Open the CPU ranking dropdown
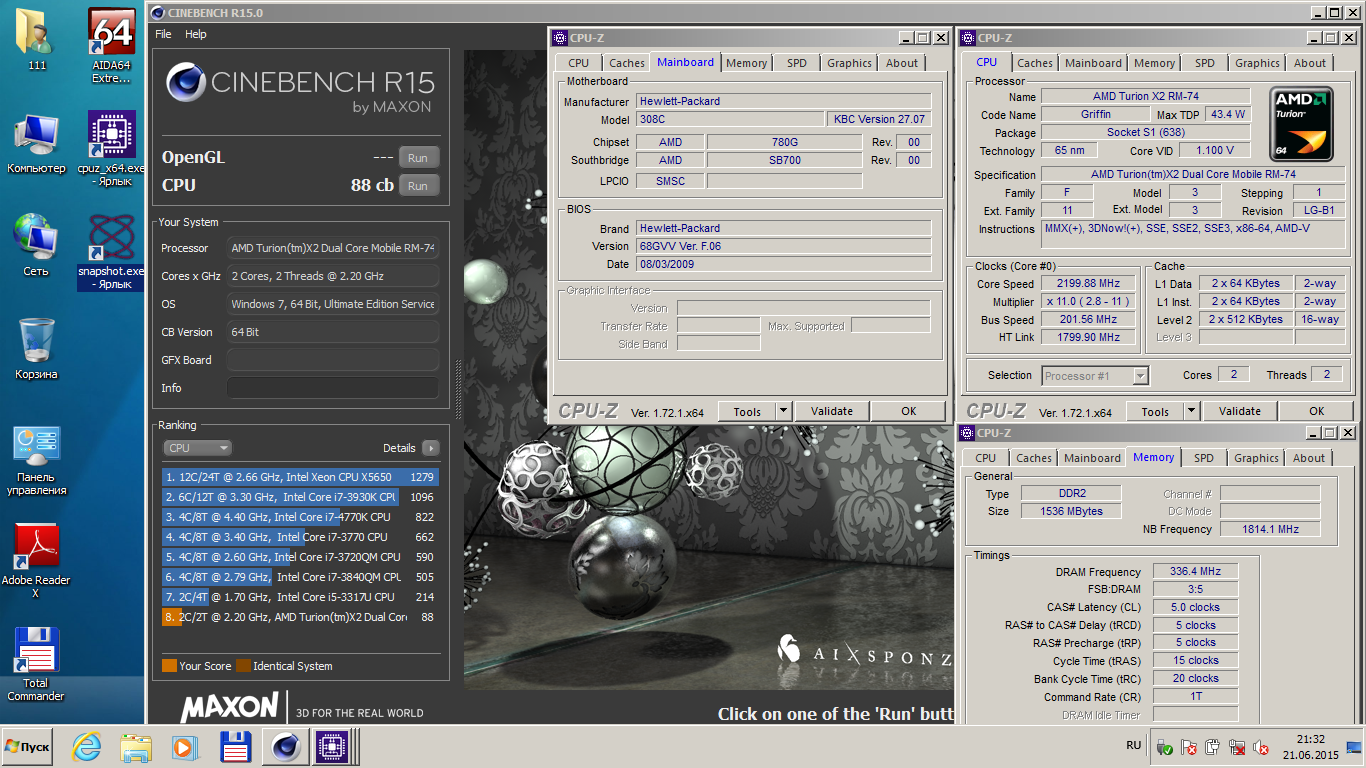 pos(197,448)
